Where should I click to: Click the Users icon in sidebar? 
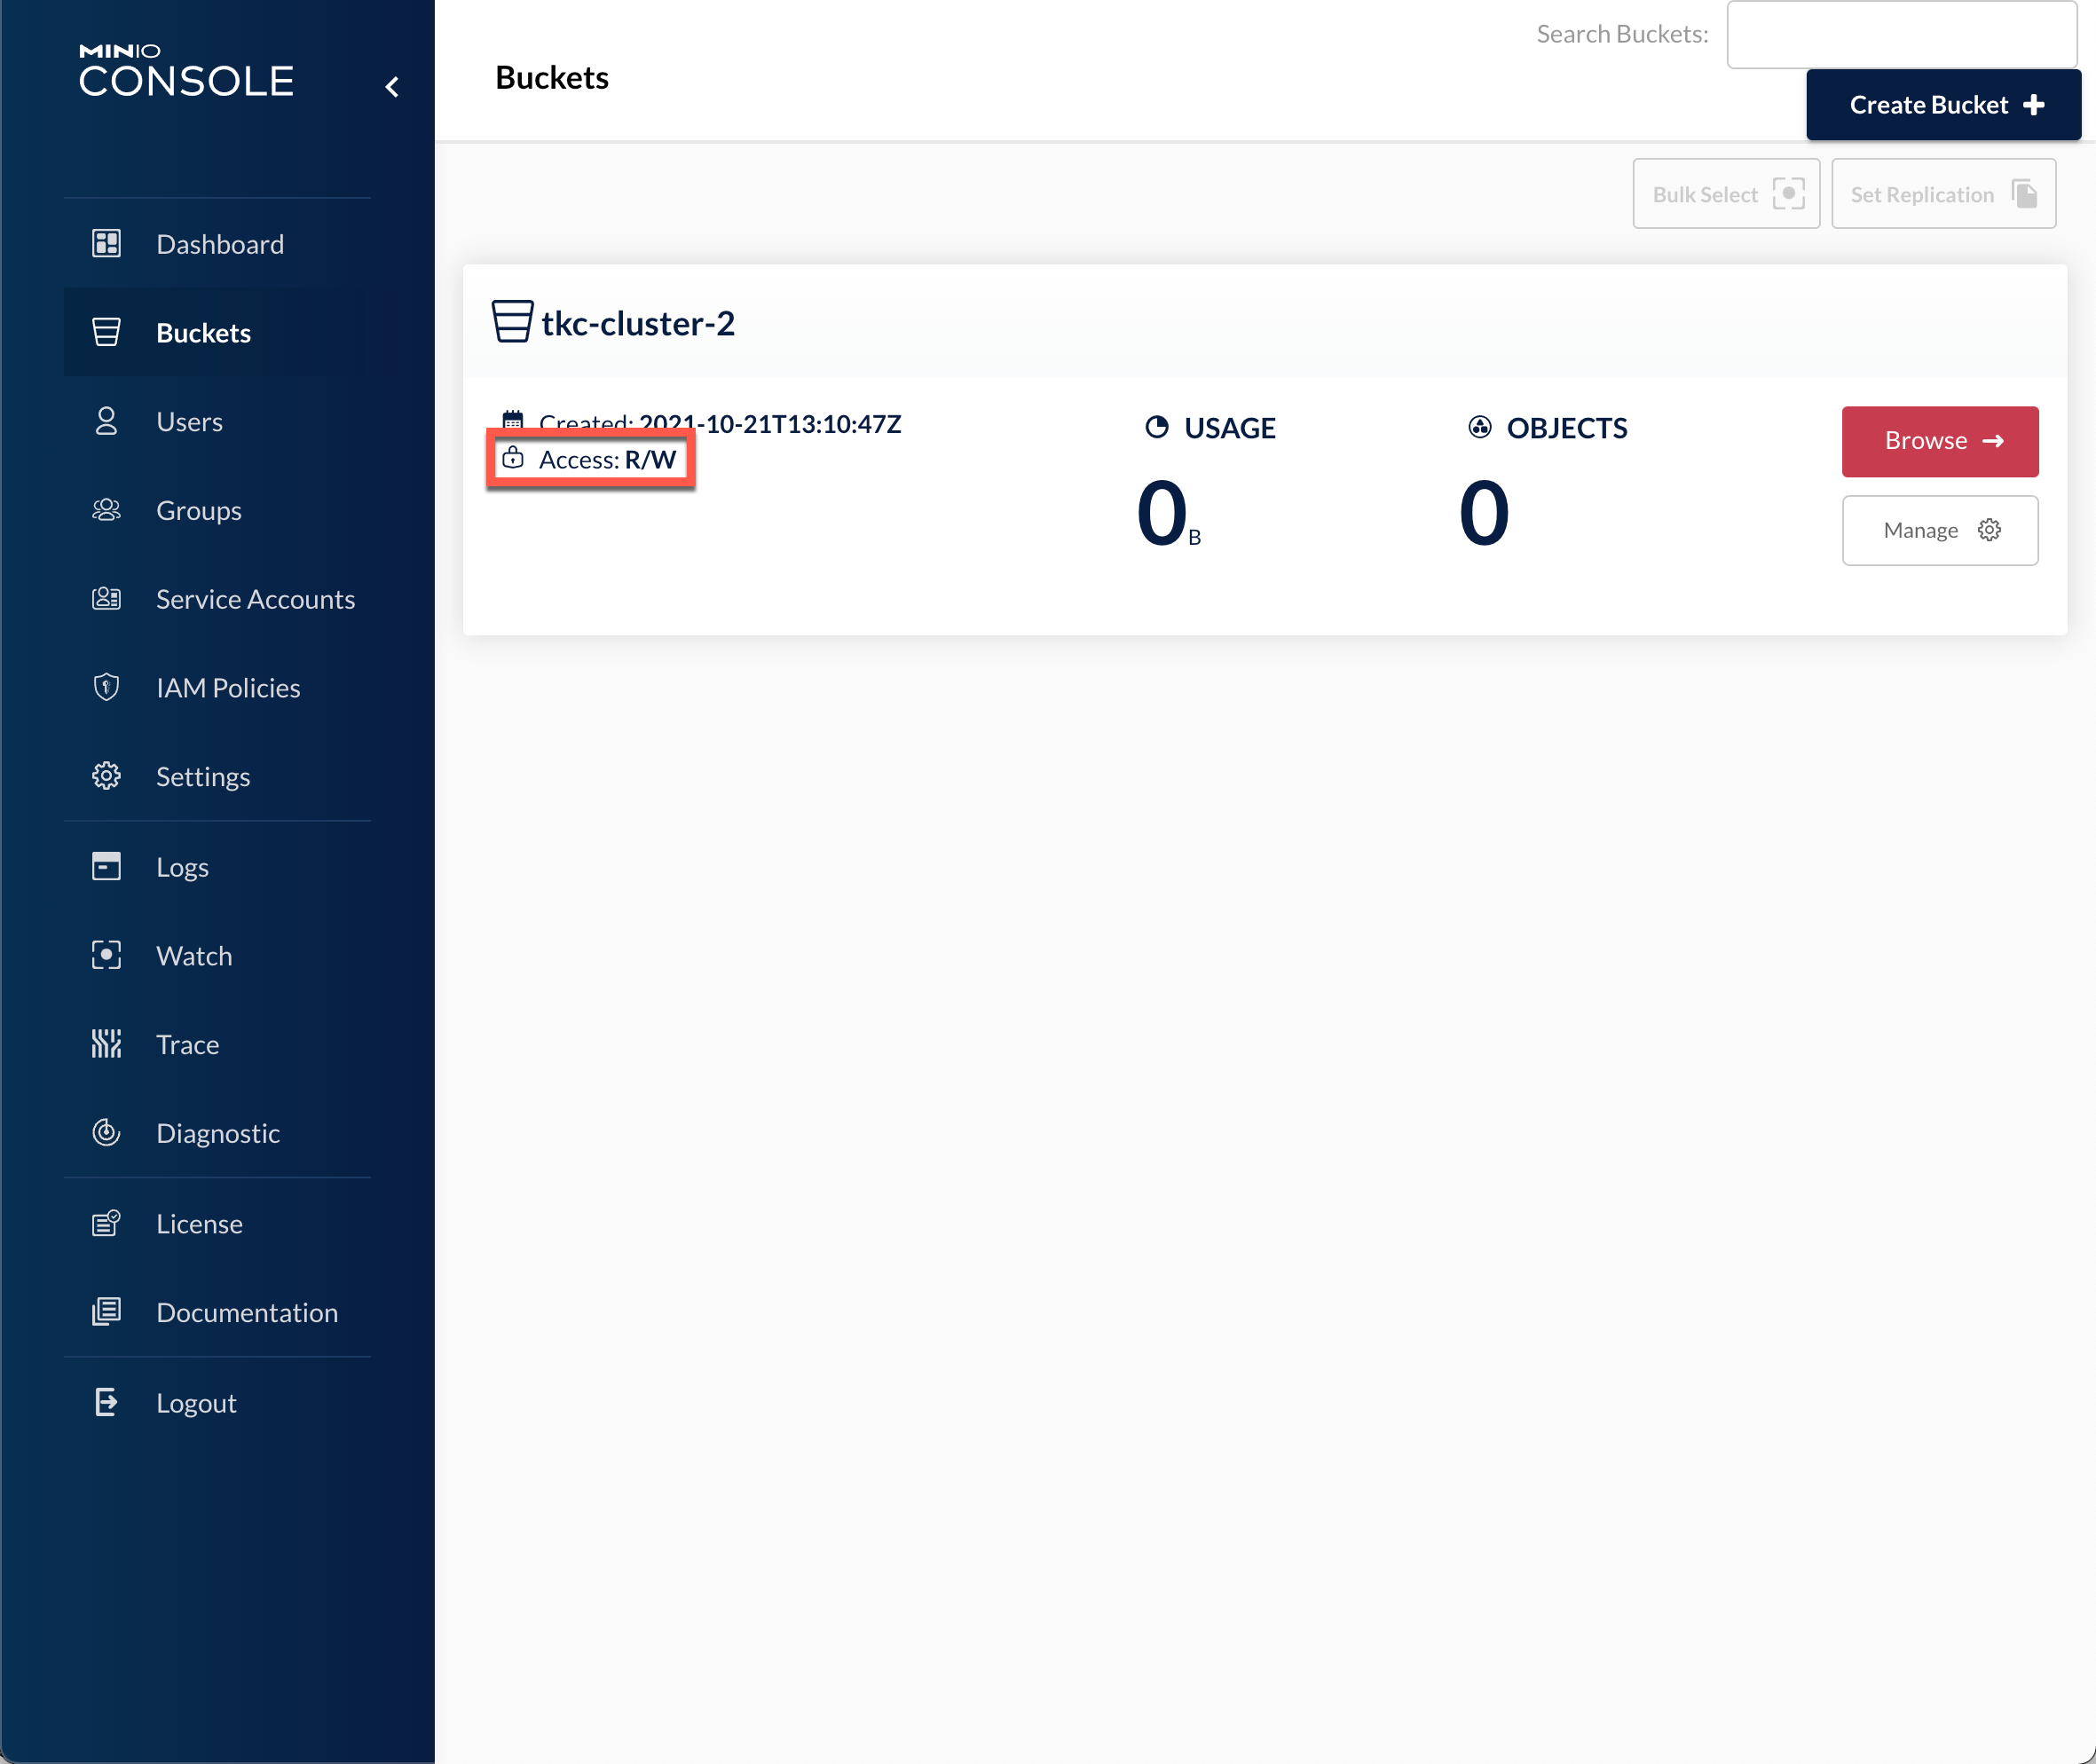pyautogui.click(x=106, y=420)
